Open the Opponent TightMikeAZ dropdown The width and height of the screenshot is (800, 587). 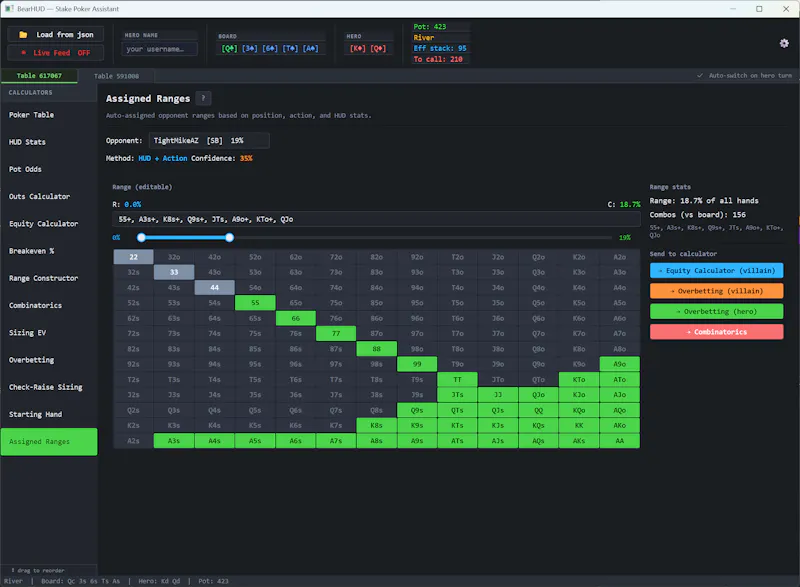click(x=209, y=140)
